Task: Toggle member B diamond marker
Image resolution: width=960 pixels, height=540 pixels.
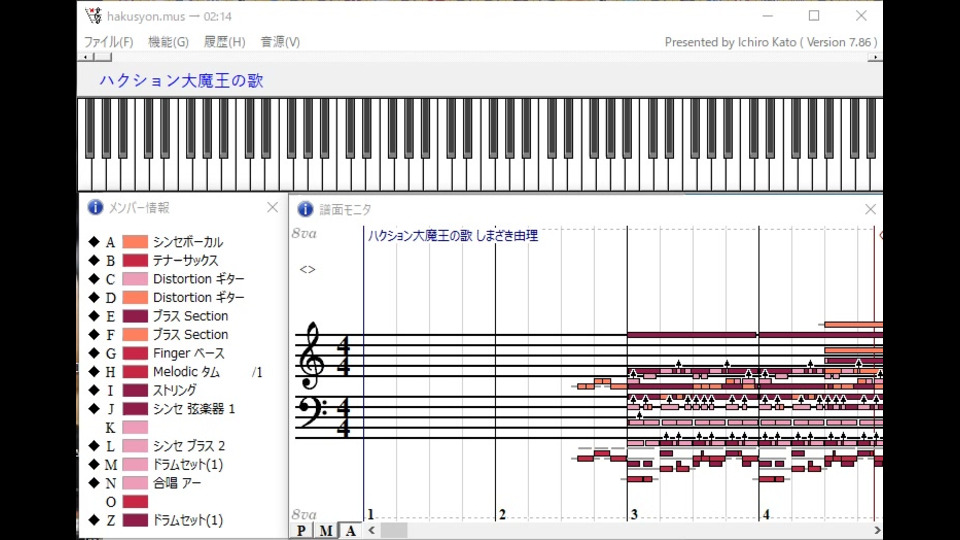Action: [94, 260]
